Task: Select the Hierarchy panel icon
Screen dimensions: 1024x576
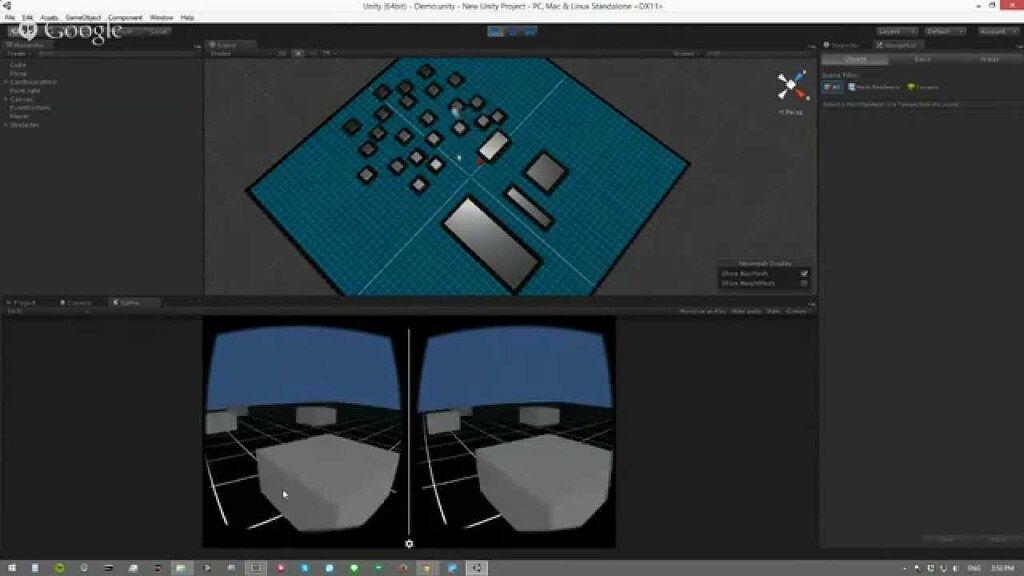Action: pos(8,44)
